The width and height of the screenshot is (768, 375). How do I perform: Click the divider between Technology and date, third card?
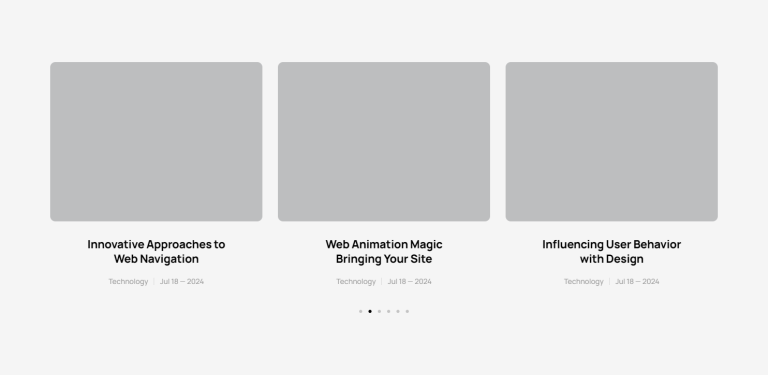coord(609,281)
